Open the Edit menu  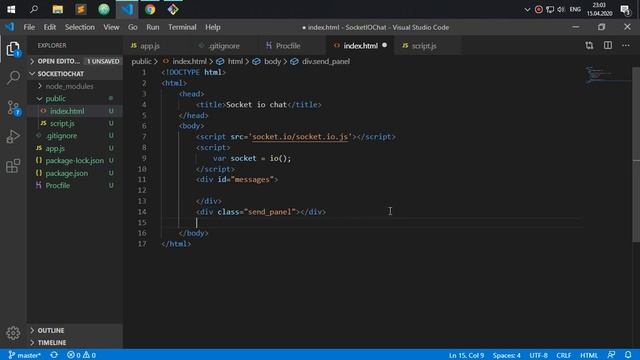50,27
